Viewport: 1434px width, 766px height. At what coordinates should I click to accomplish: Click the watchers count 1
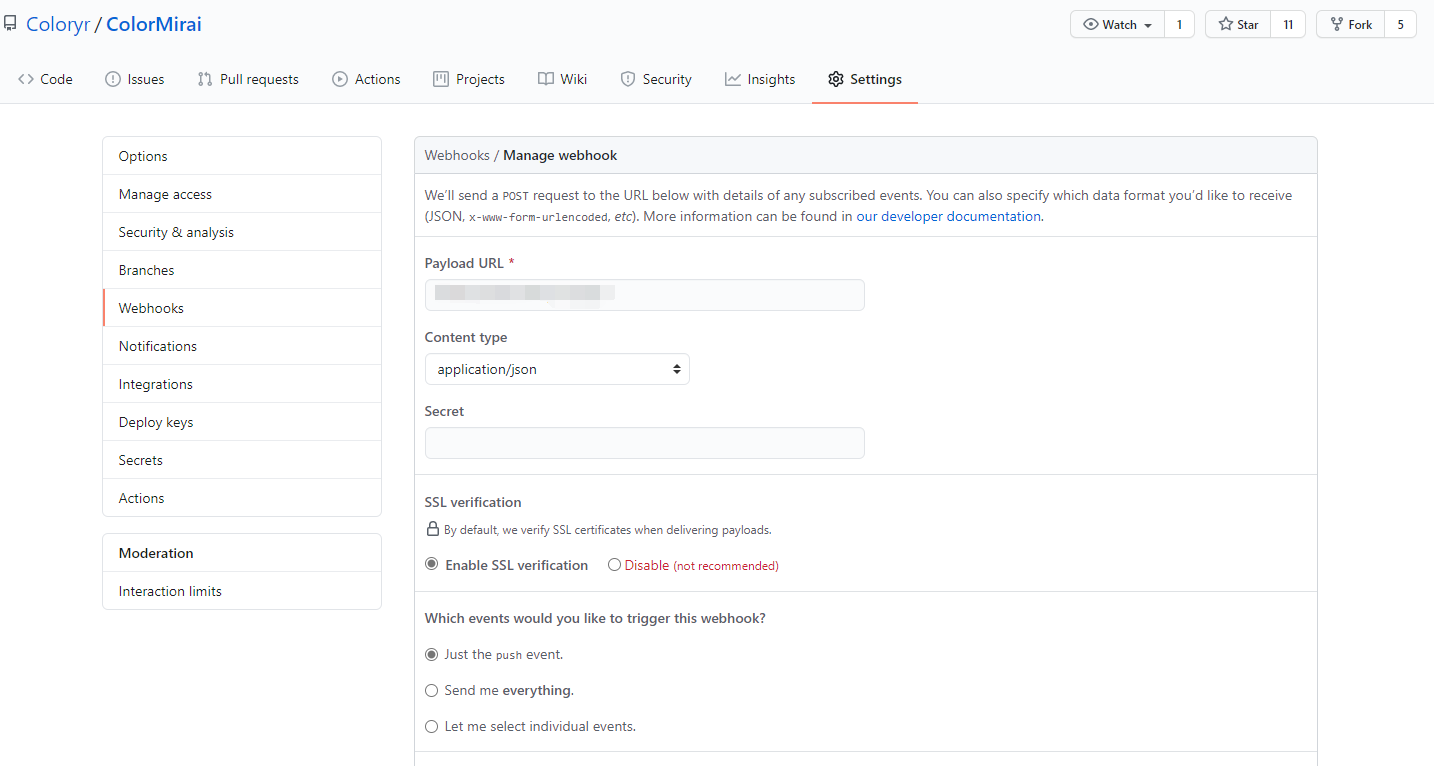click(1180, 24)
